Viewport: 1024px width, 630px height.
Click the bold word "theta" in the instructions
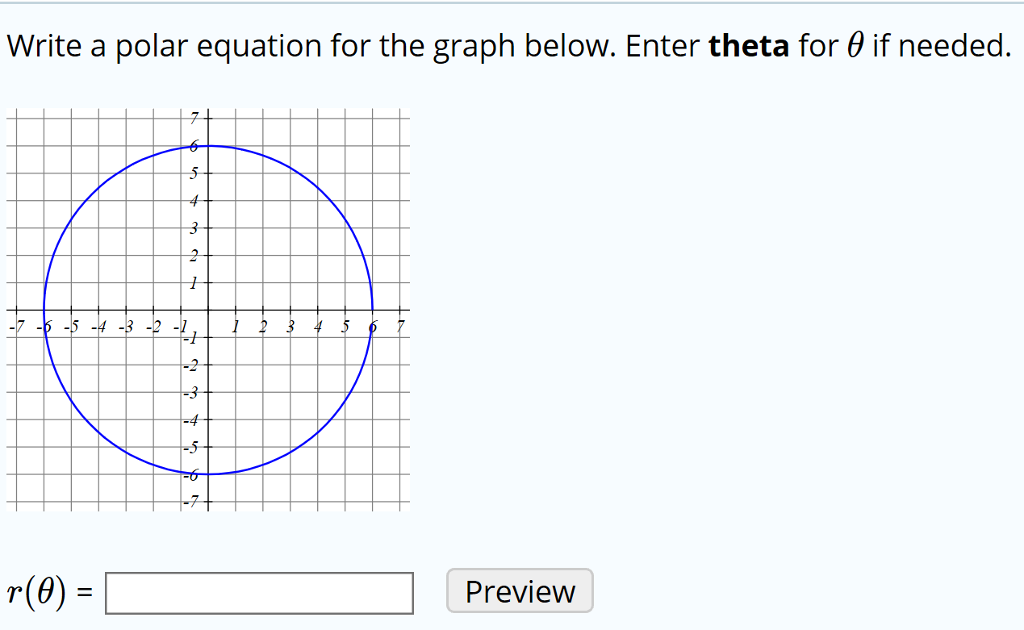tap(749, 46)
